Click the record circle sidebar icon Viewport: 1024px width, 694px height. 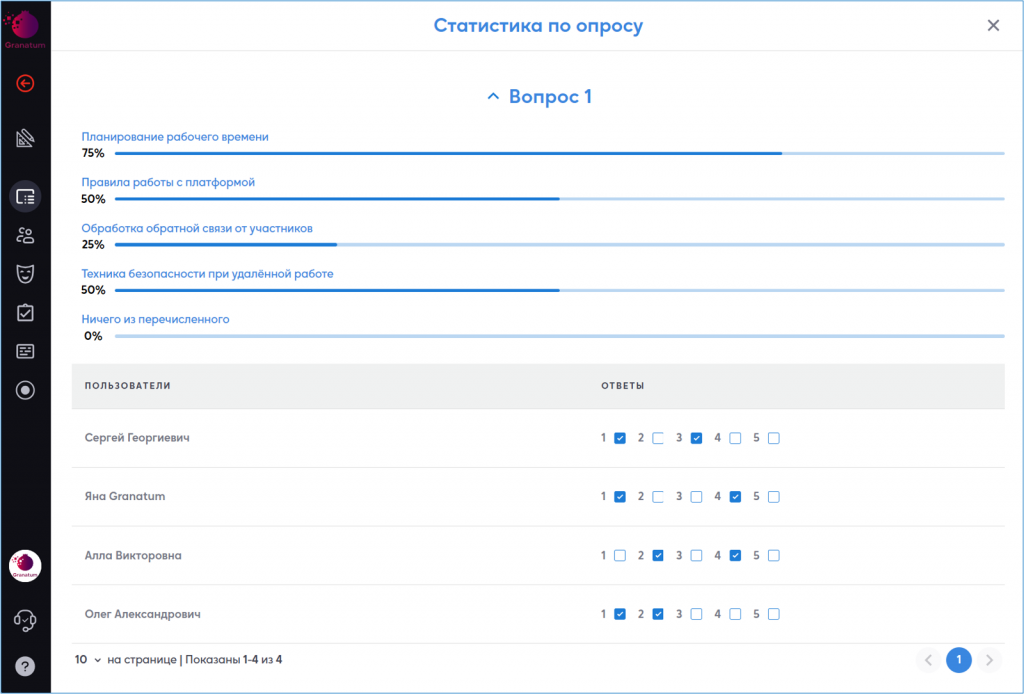pos(25,390)
